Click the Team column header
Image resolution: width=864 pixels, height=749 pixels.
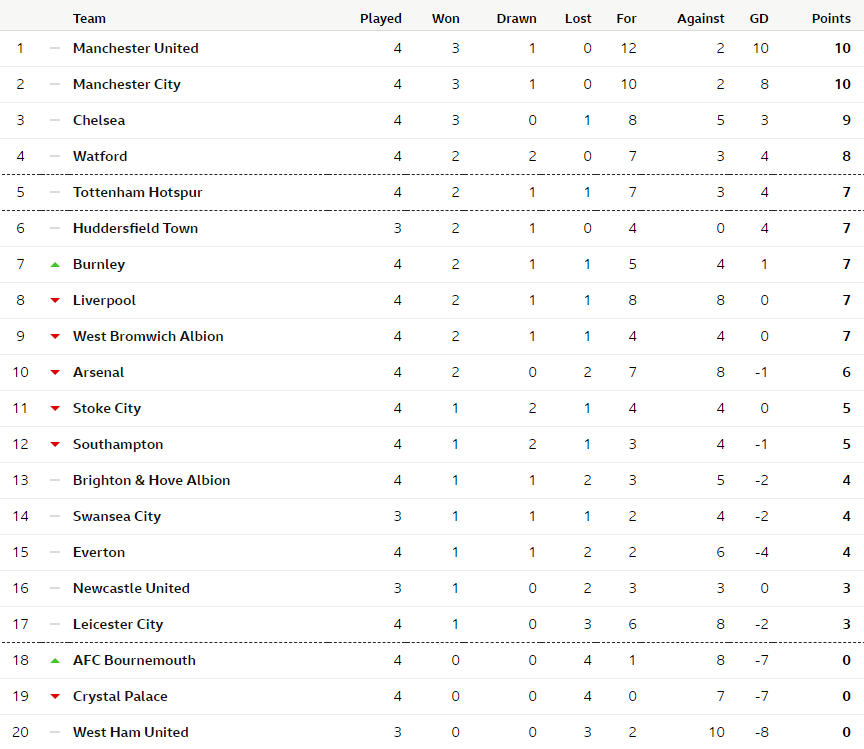click(89, 18)
